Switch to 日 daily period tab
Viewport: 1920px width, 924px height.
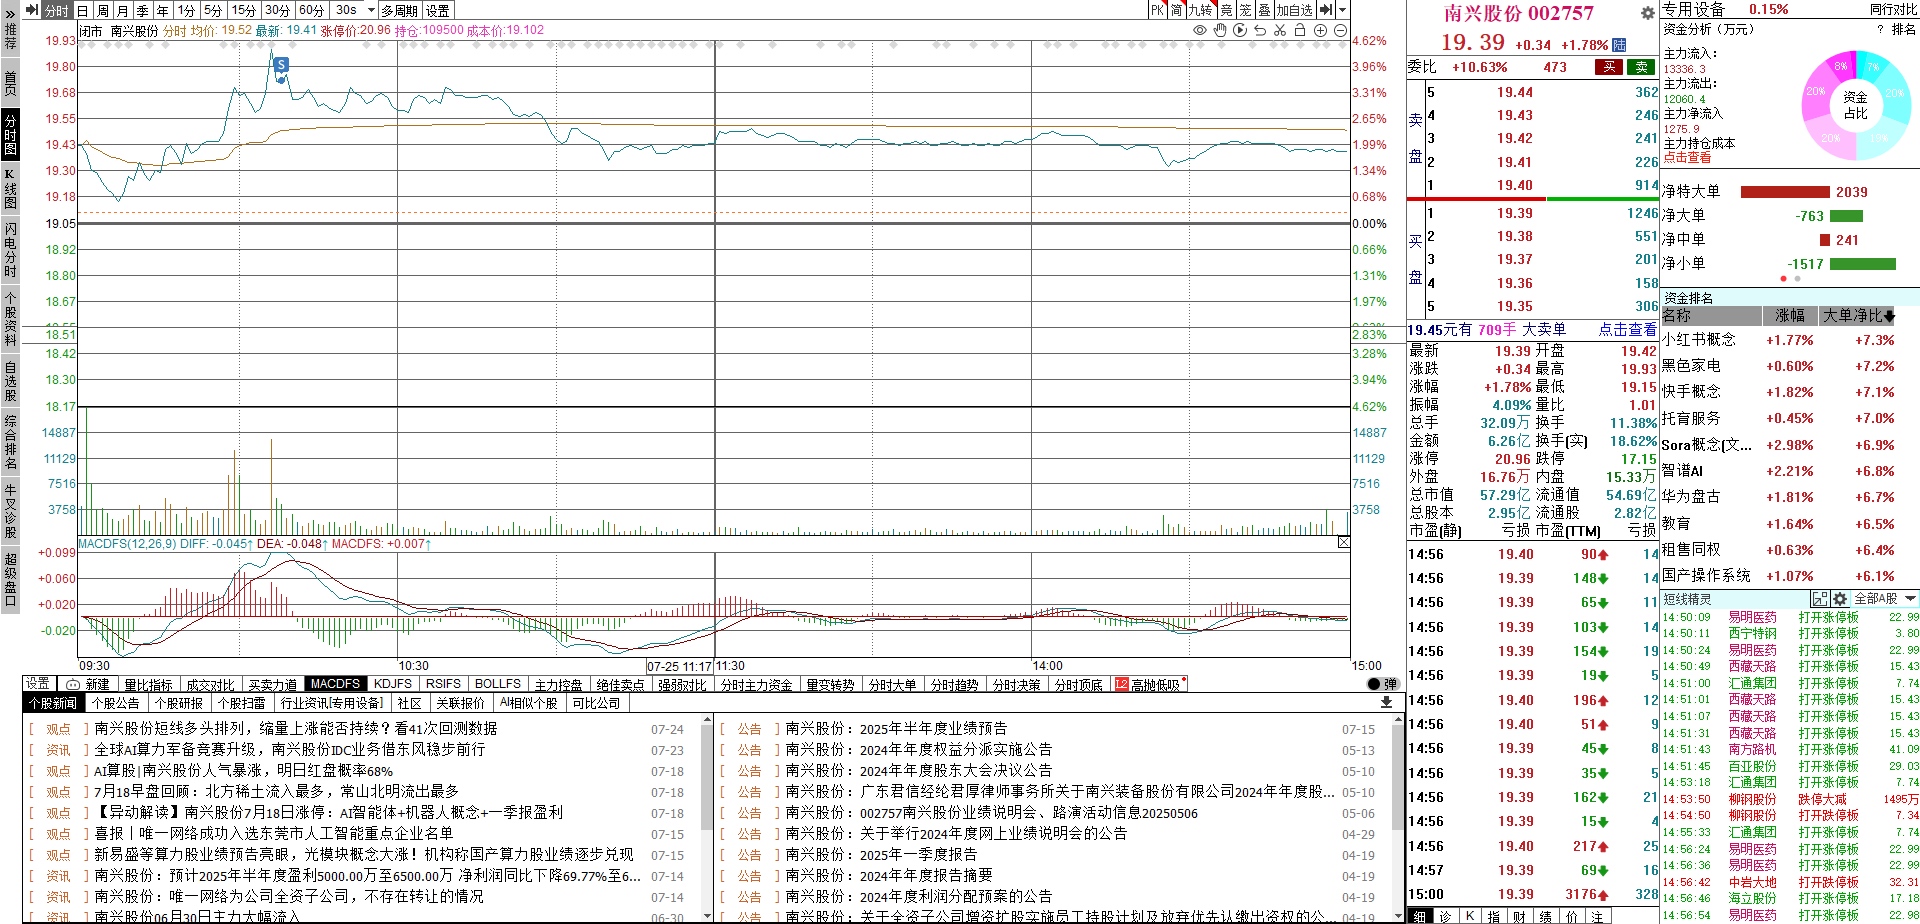tap(83, 10)
